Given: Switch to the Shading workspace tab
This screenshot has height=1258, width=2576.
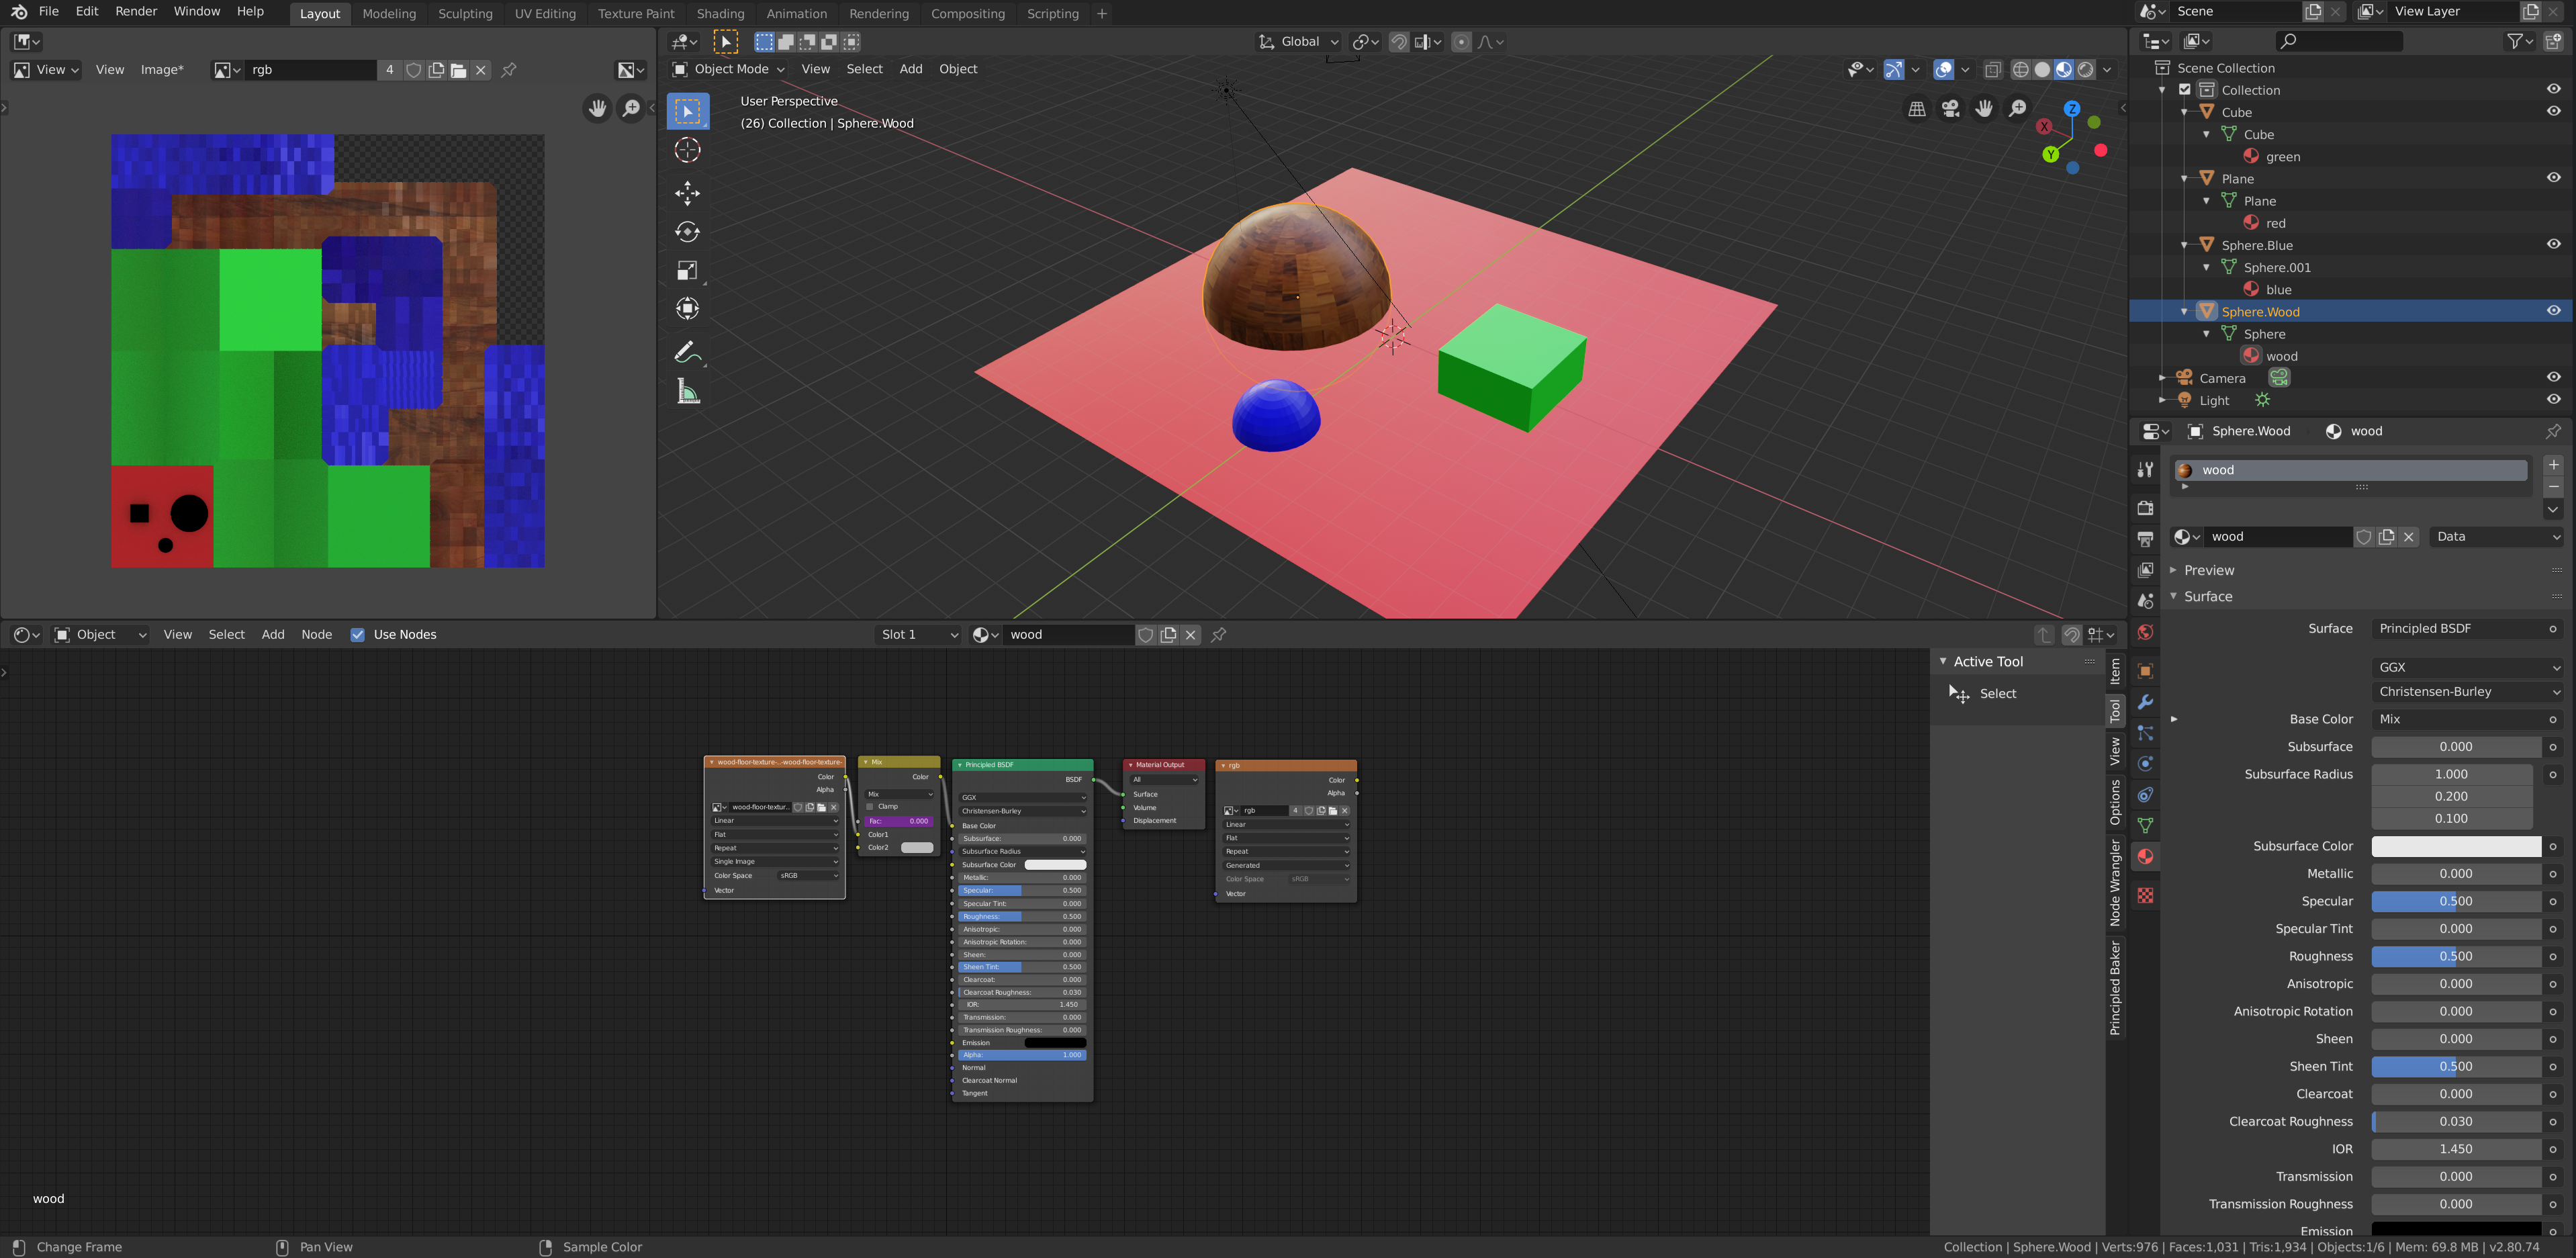Looking at the screenshot, I should coord(720,14).
